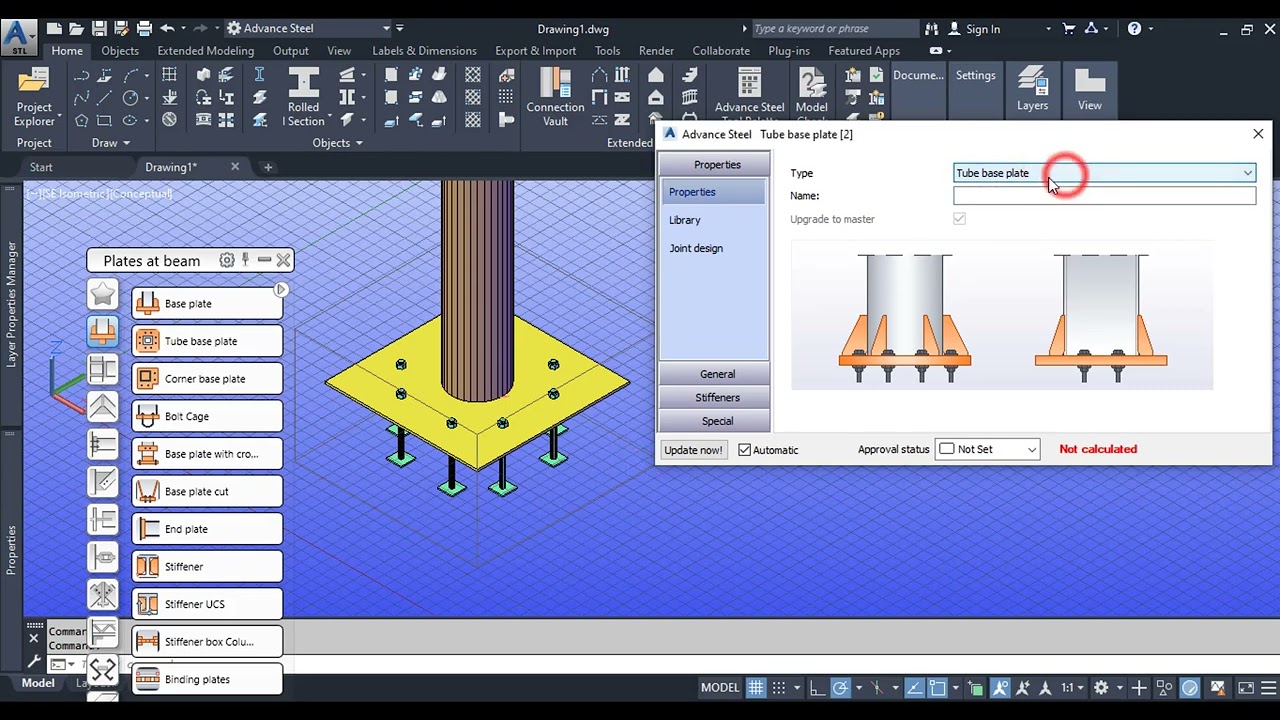
Task: Select Base plate cut connection
Action: click(207, 491)
